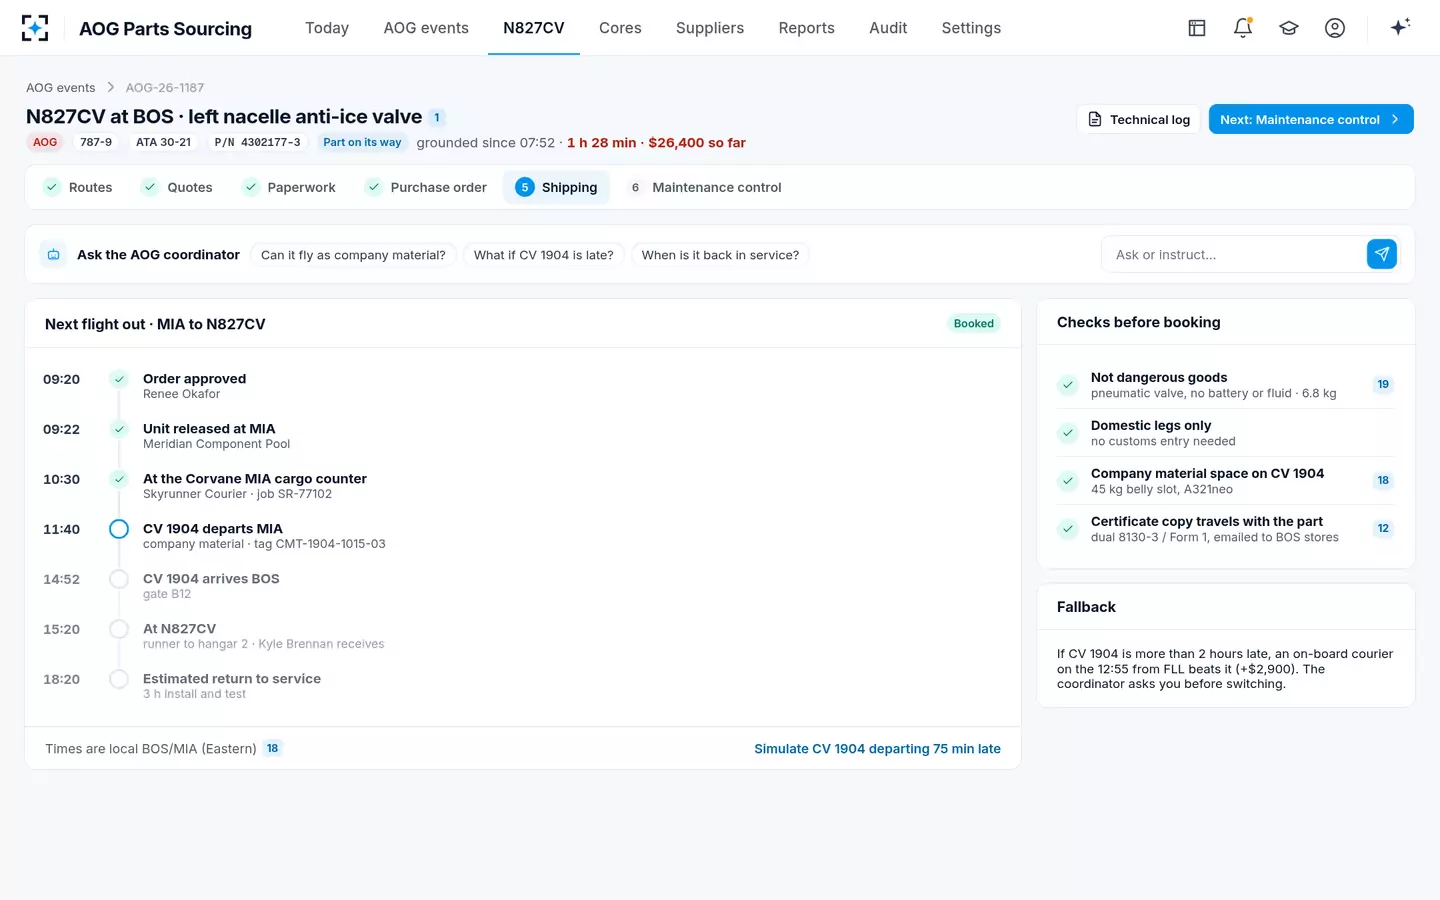Navigate to AOG events breadcrumb
Viewport: 1440px width, 900px height.
pyautogui.click(x=61, y=88)
